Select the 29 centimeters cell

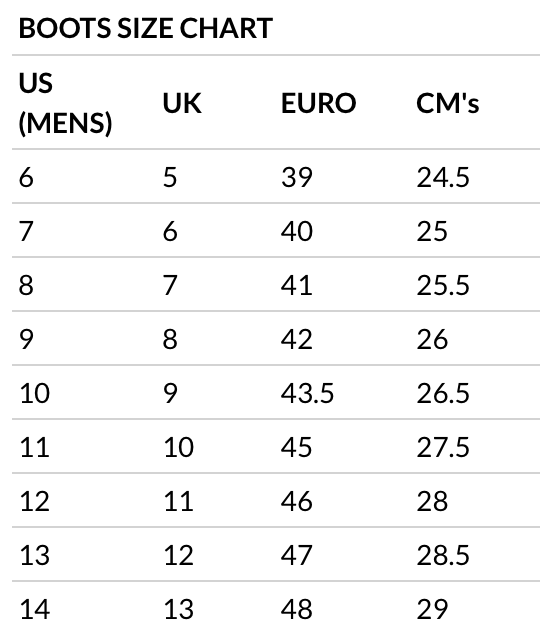click(432, 609)
